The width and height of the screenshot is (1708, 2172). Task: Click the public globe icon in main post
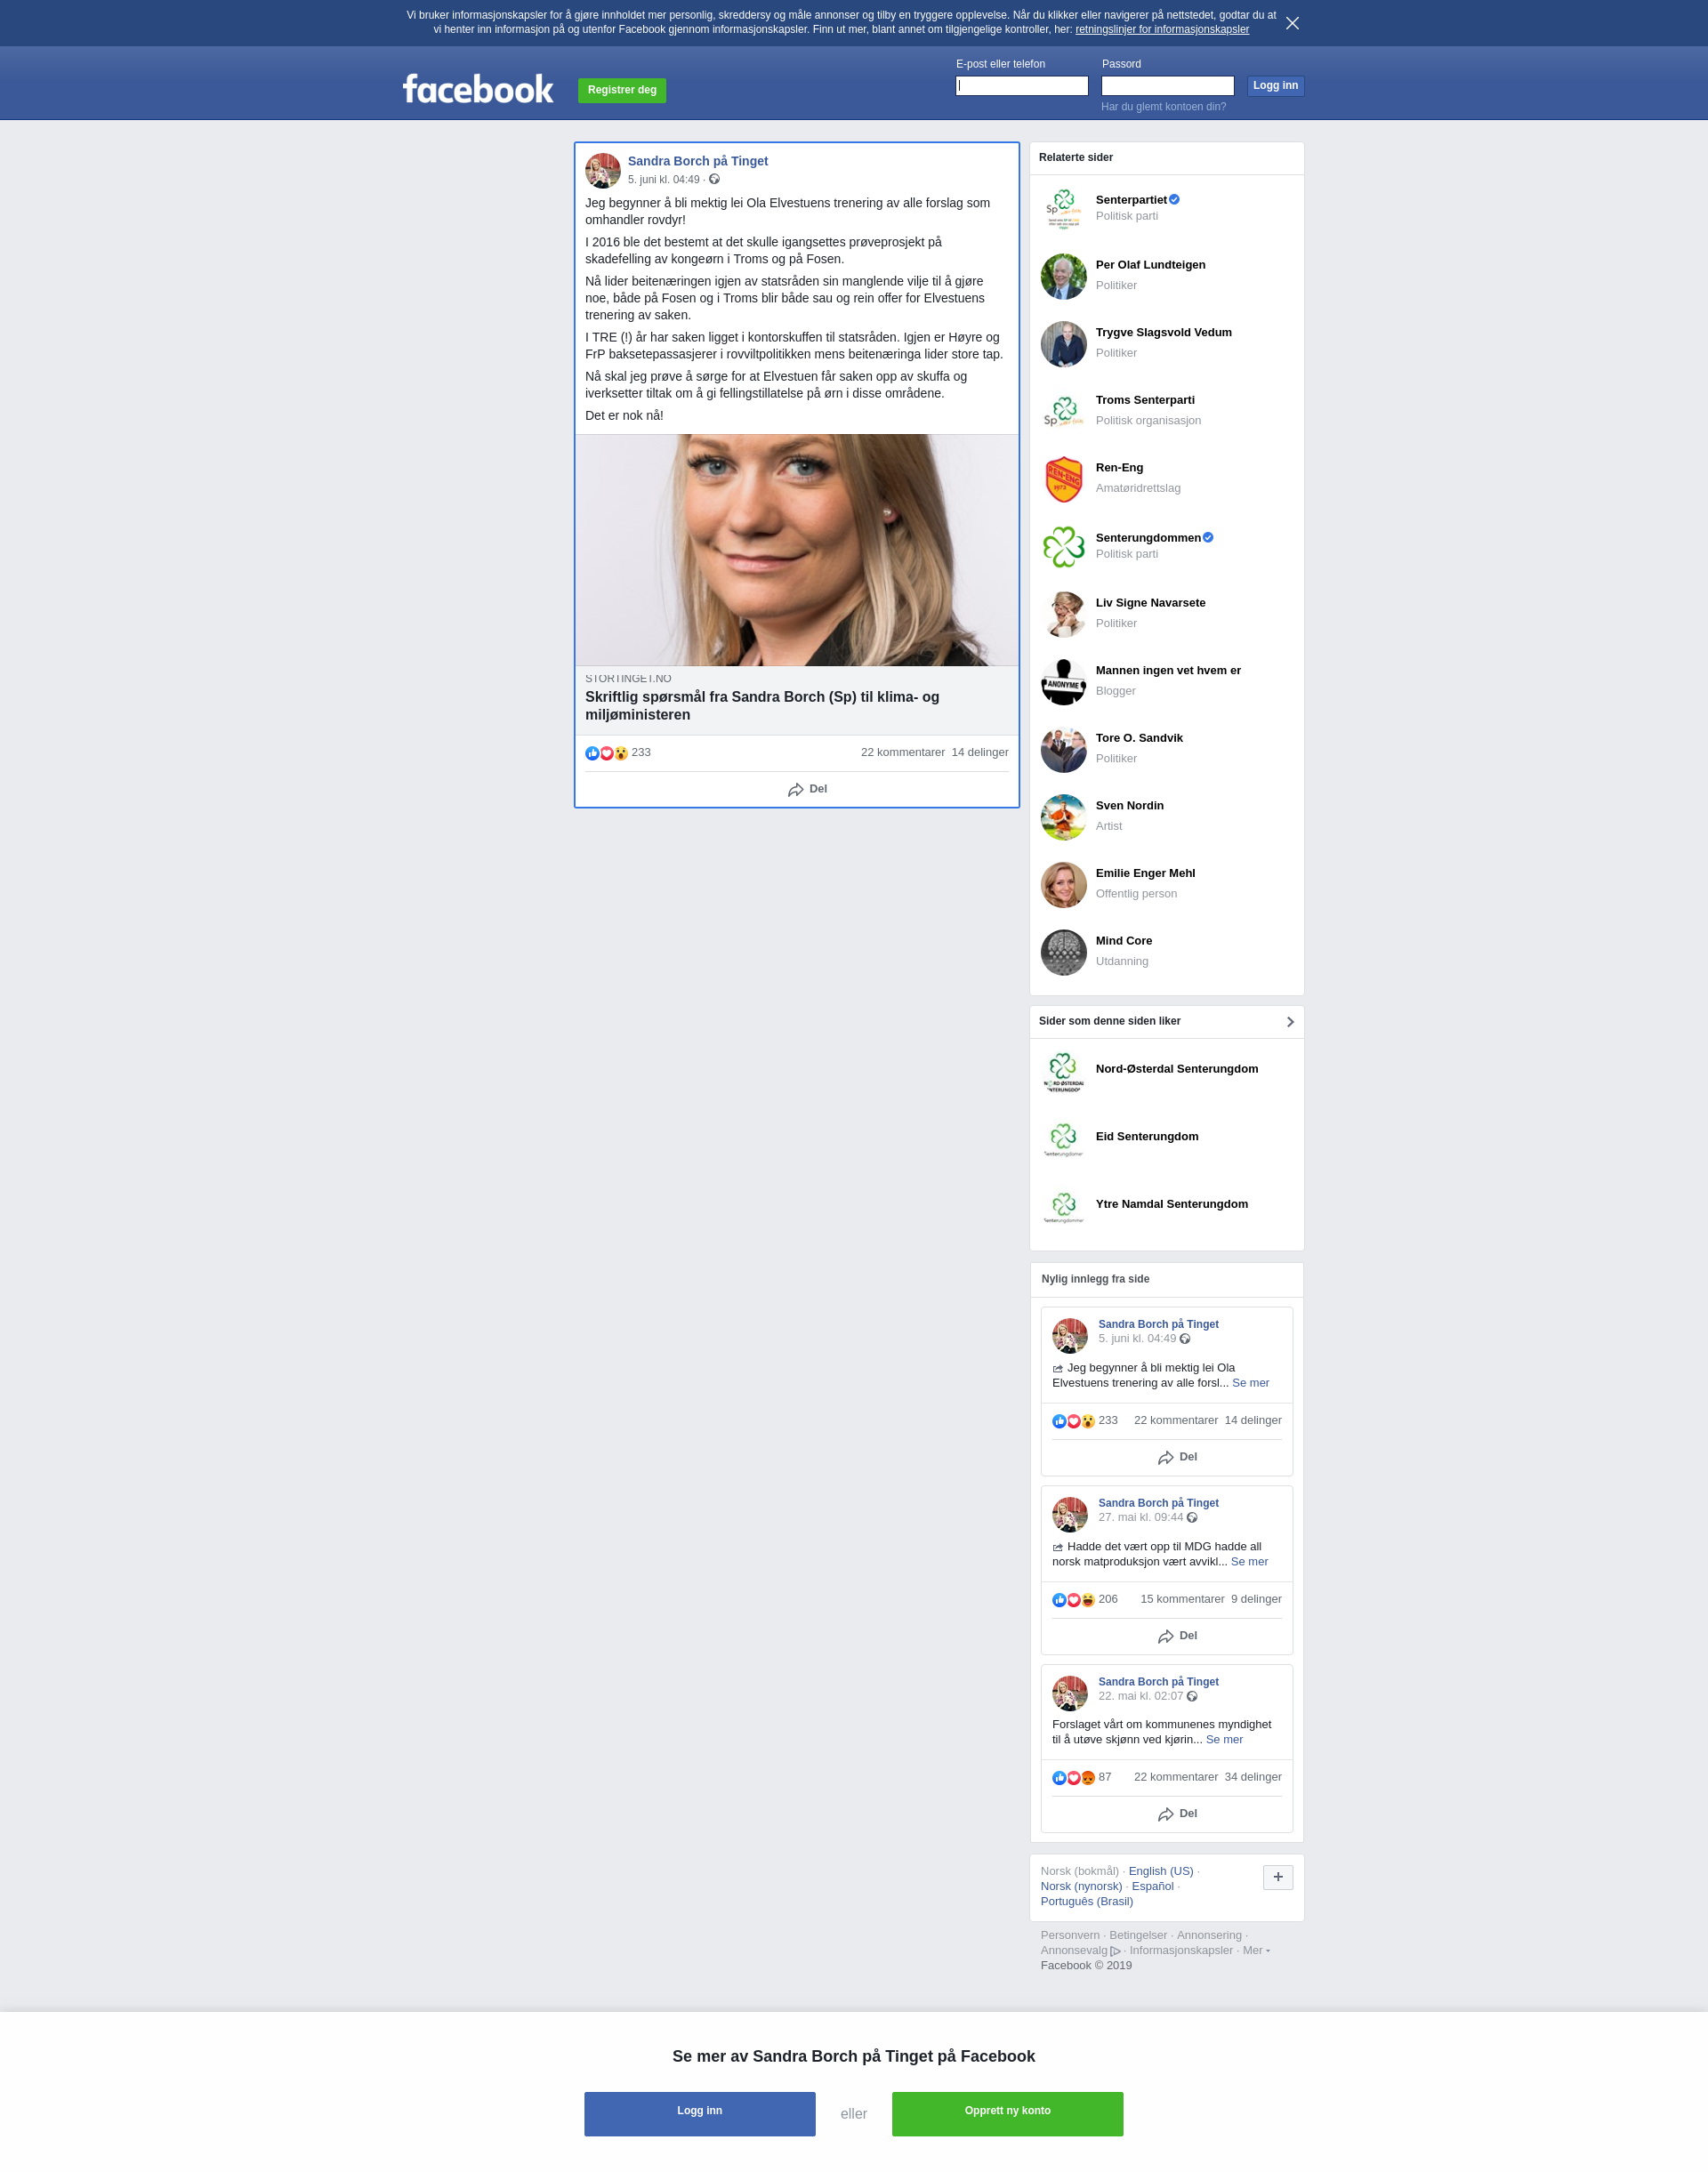(x=714, y=179)
